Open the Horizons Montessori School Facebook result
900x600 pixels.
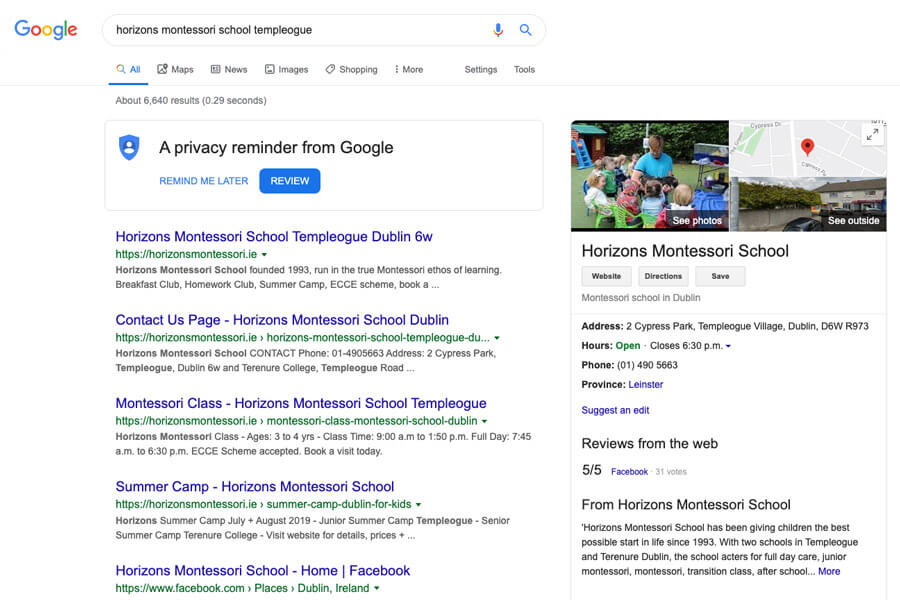coord(263,571)
